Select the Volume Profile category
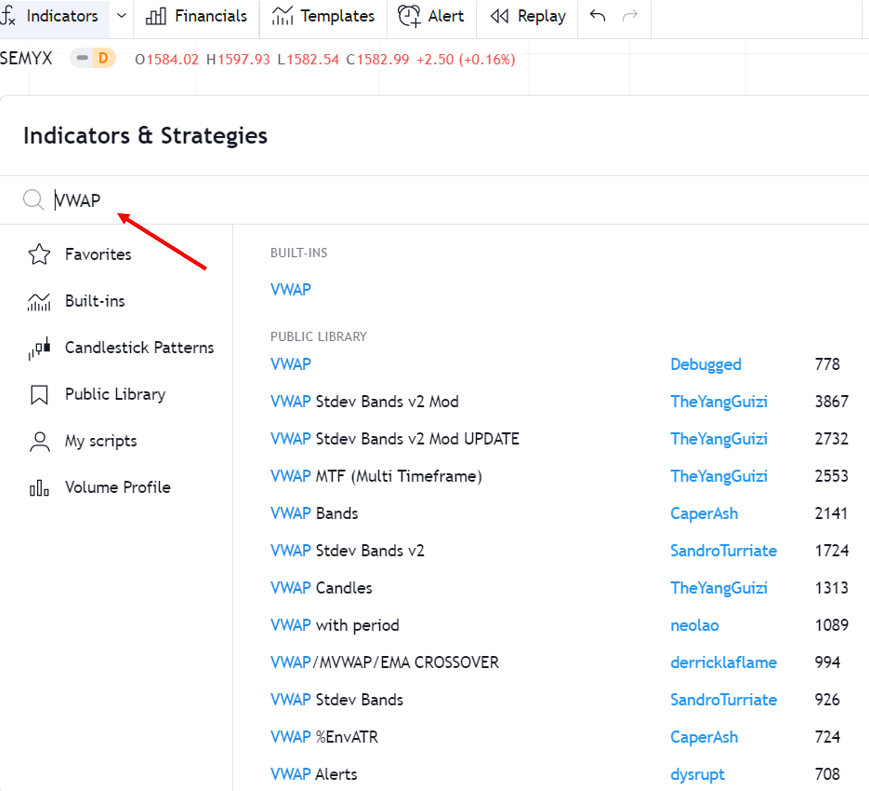 (x=117, y=488)
